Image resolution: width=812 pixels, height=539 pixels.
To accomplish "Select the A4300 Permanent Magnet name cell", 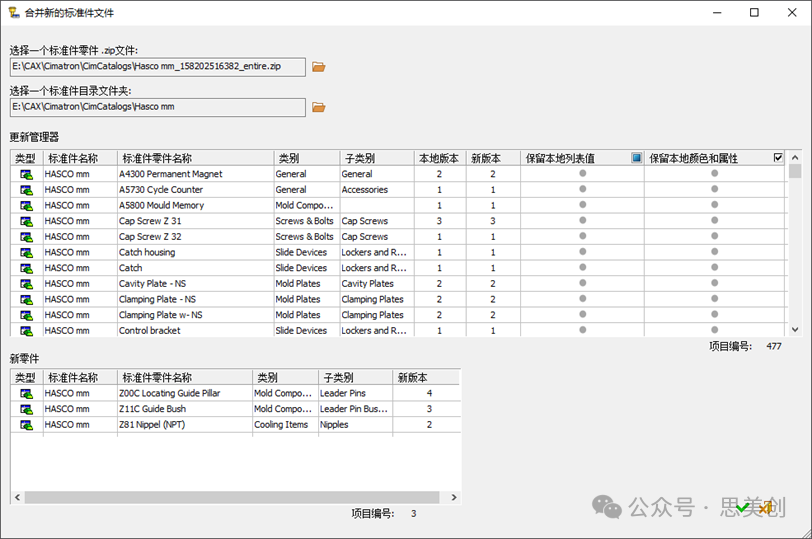I will (196, 174).
